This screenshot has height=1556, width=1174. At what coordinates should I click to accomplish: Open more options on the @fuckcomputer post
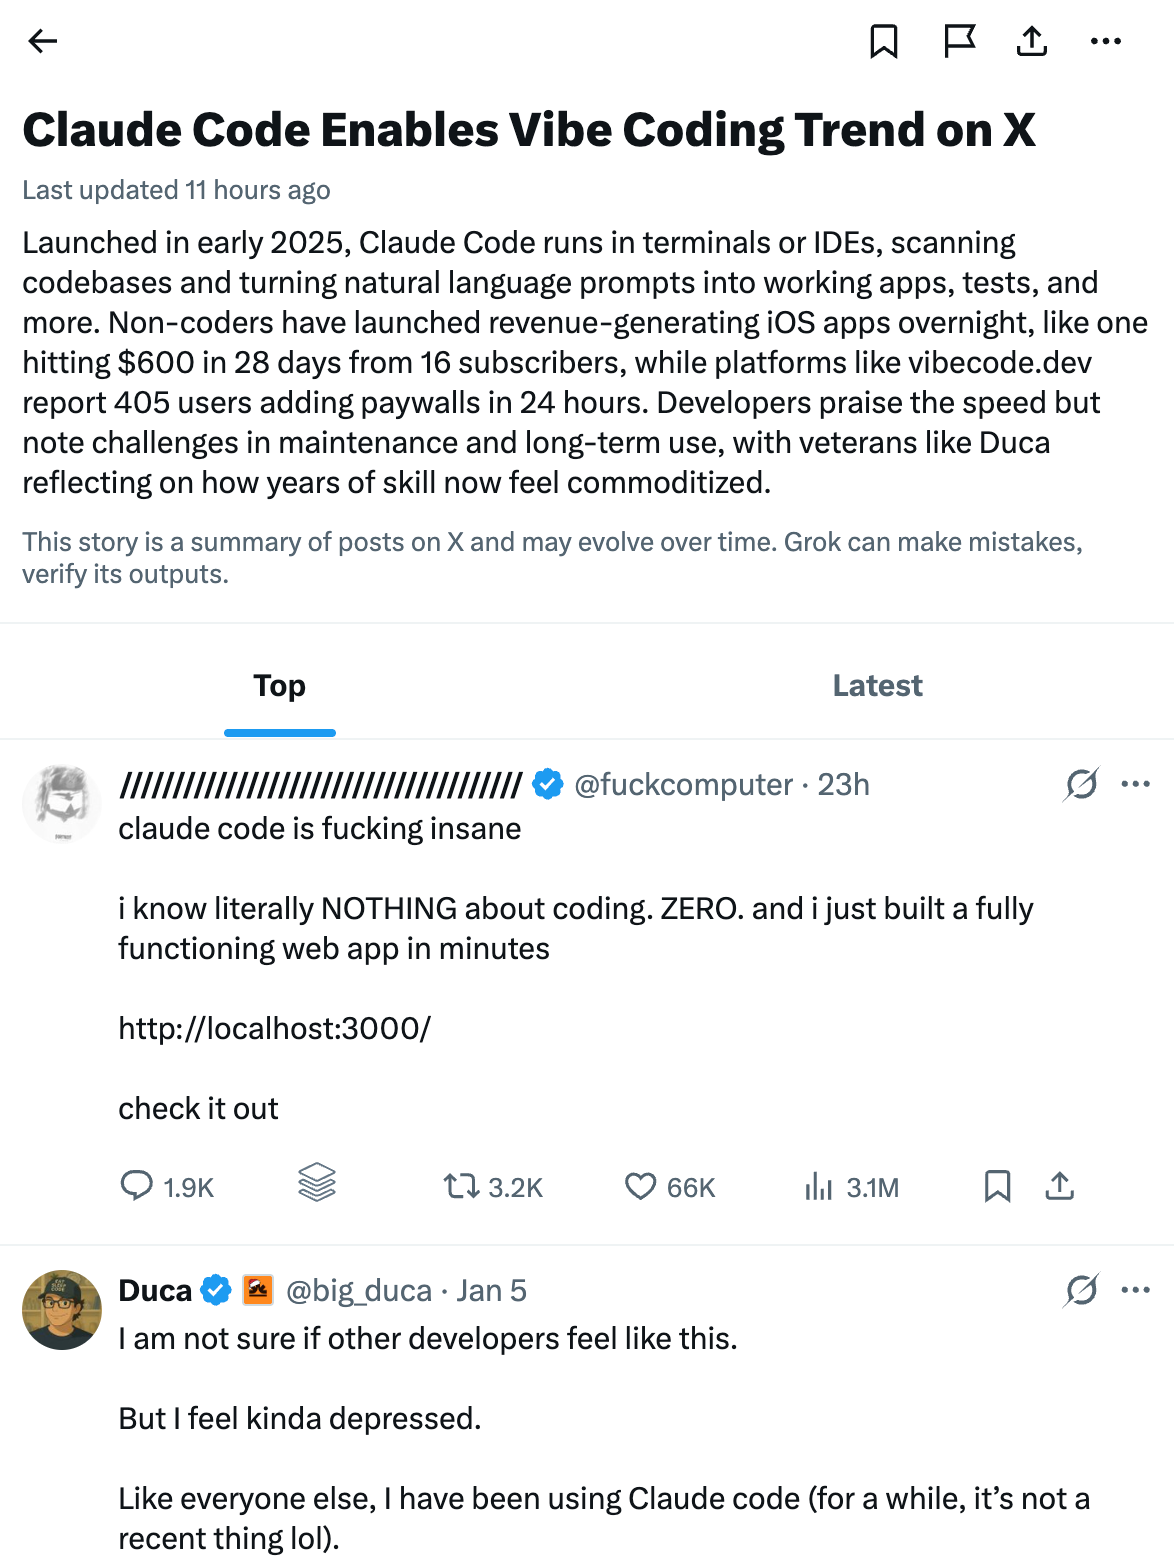(x=1135, y=785)
